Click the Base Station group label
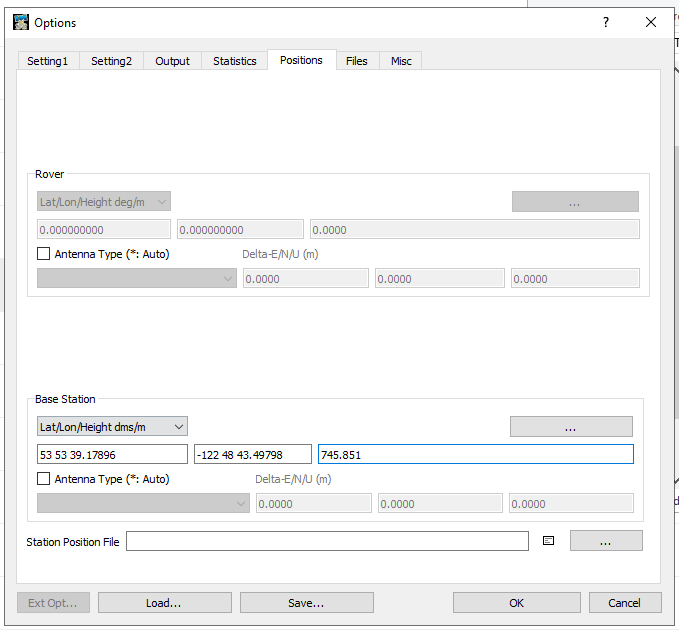Screen dimensions: 679x630 (65, 399)
